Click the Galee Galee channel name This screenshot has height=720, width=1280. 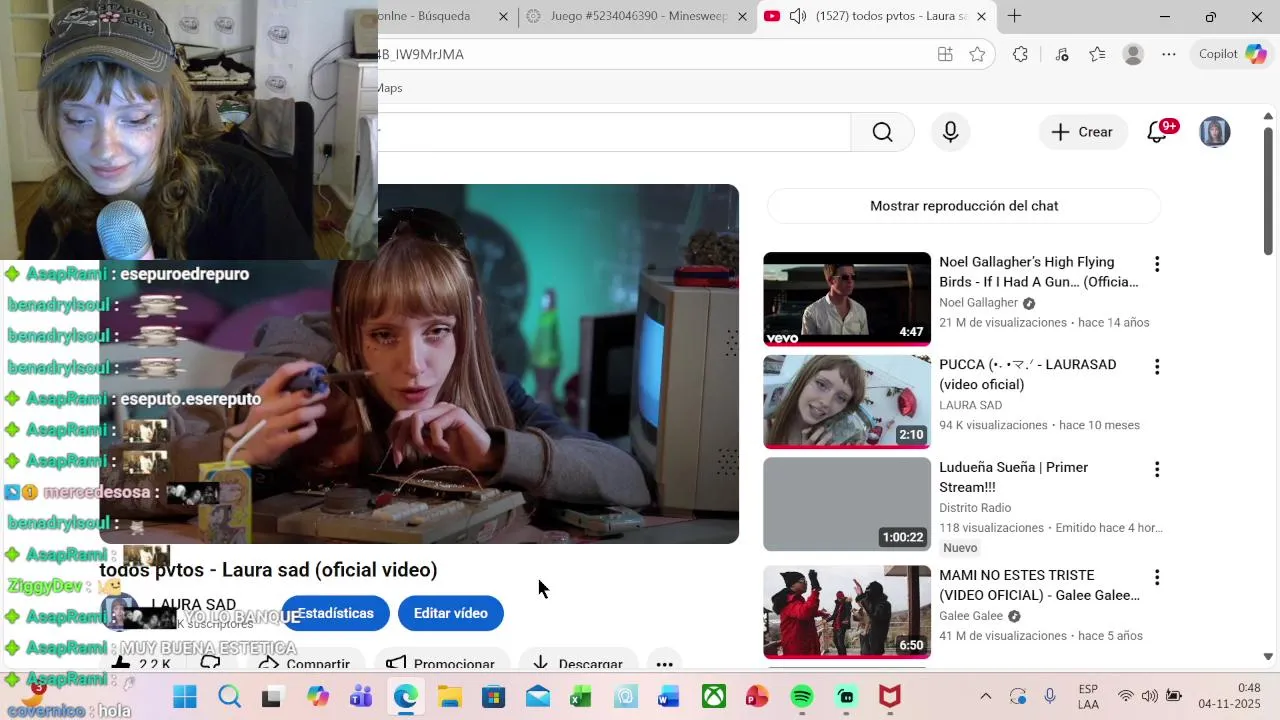[x=971, y=616]
